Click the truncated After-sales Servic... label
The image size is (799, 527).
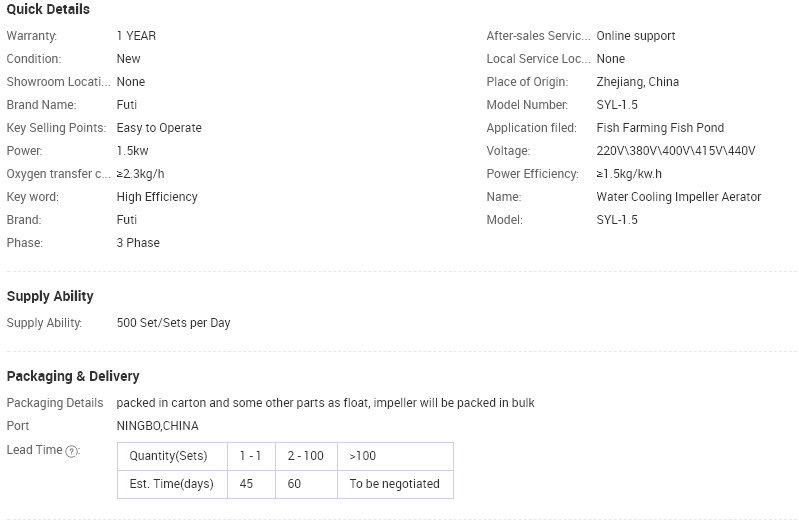point(538,36)
